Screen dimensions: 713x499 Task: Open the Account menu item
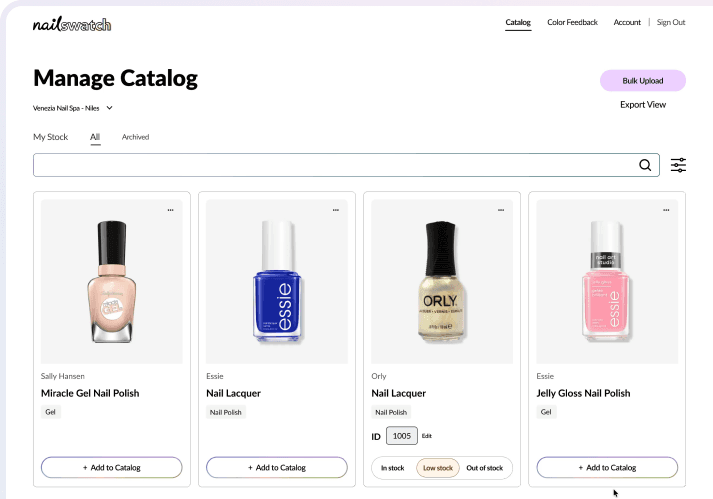coord(627,22)
